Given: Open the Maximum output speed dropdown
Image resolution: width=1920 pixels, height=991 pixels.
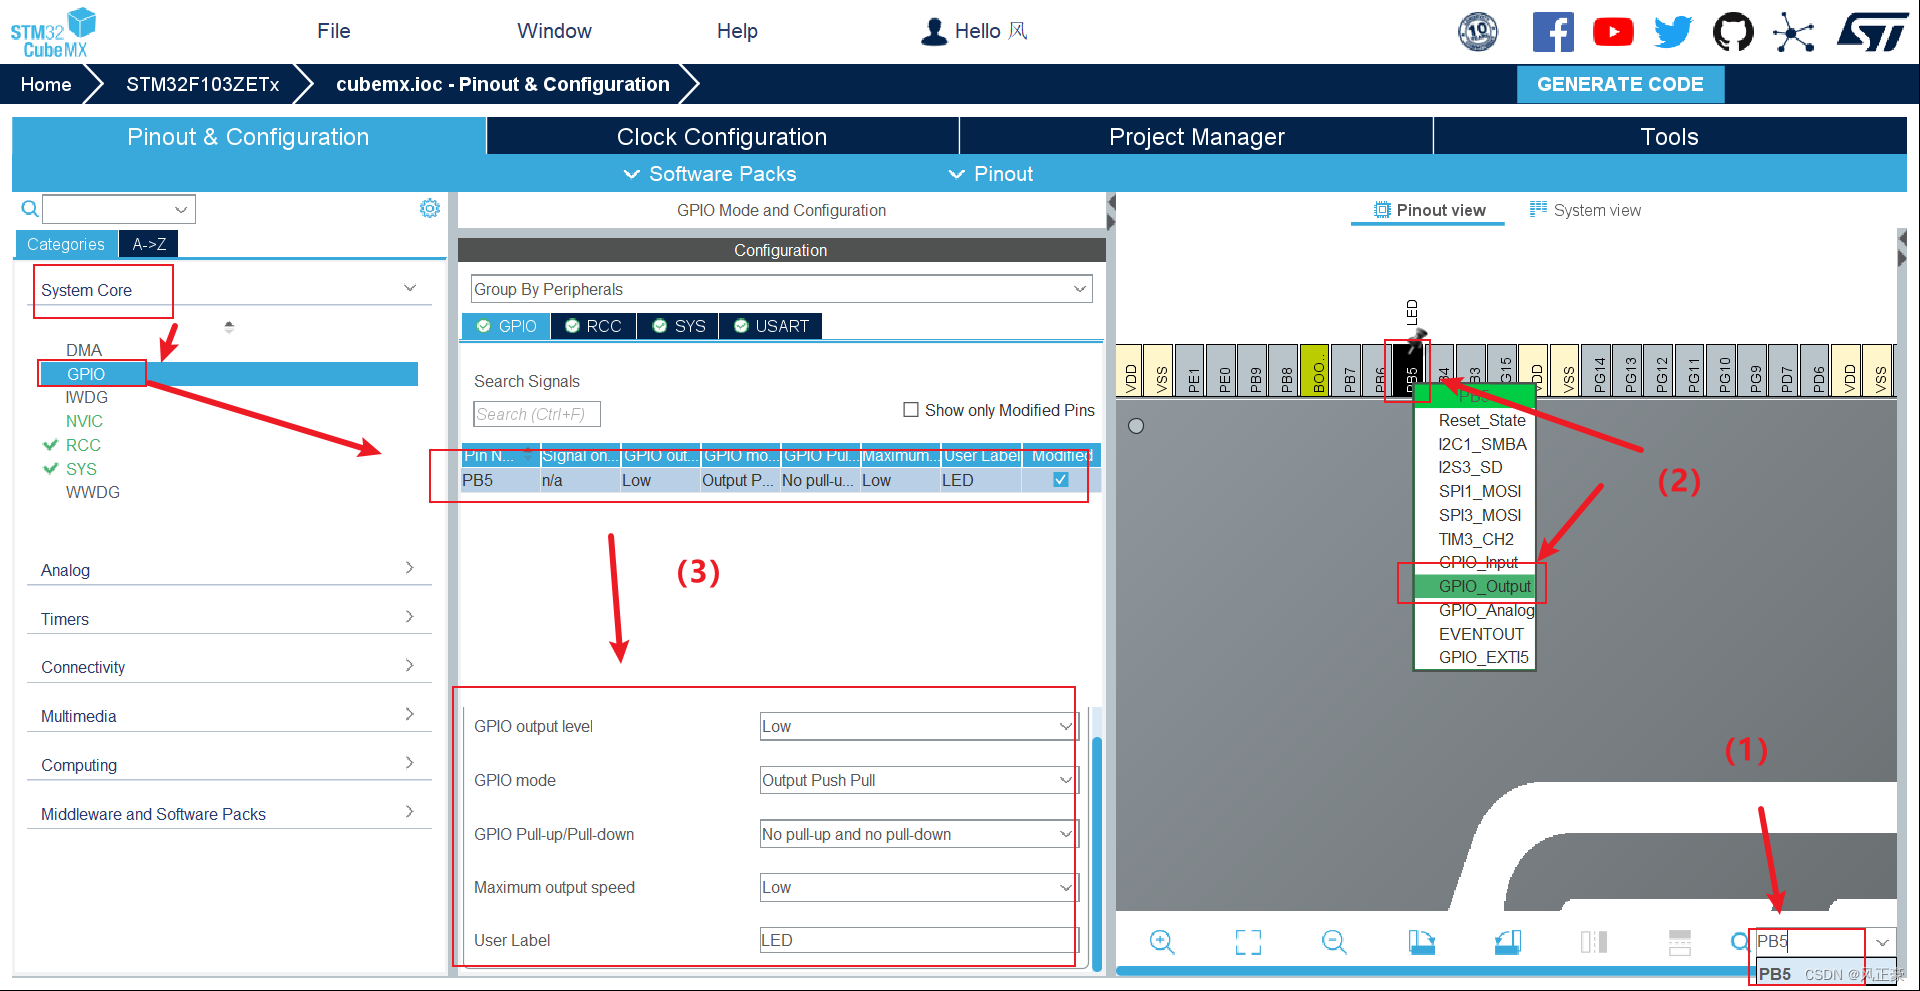Looking at the screenshot, I should pyautogui.click(x=917, y=887).
